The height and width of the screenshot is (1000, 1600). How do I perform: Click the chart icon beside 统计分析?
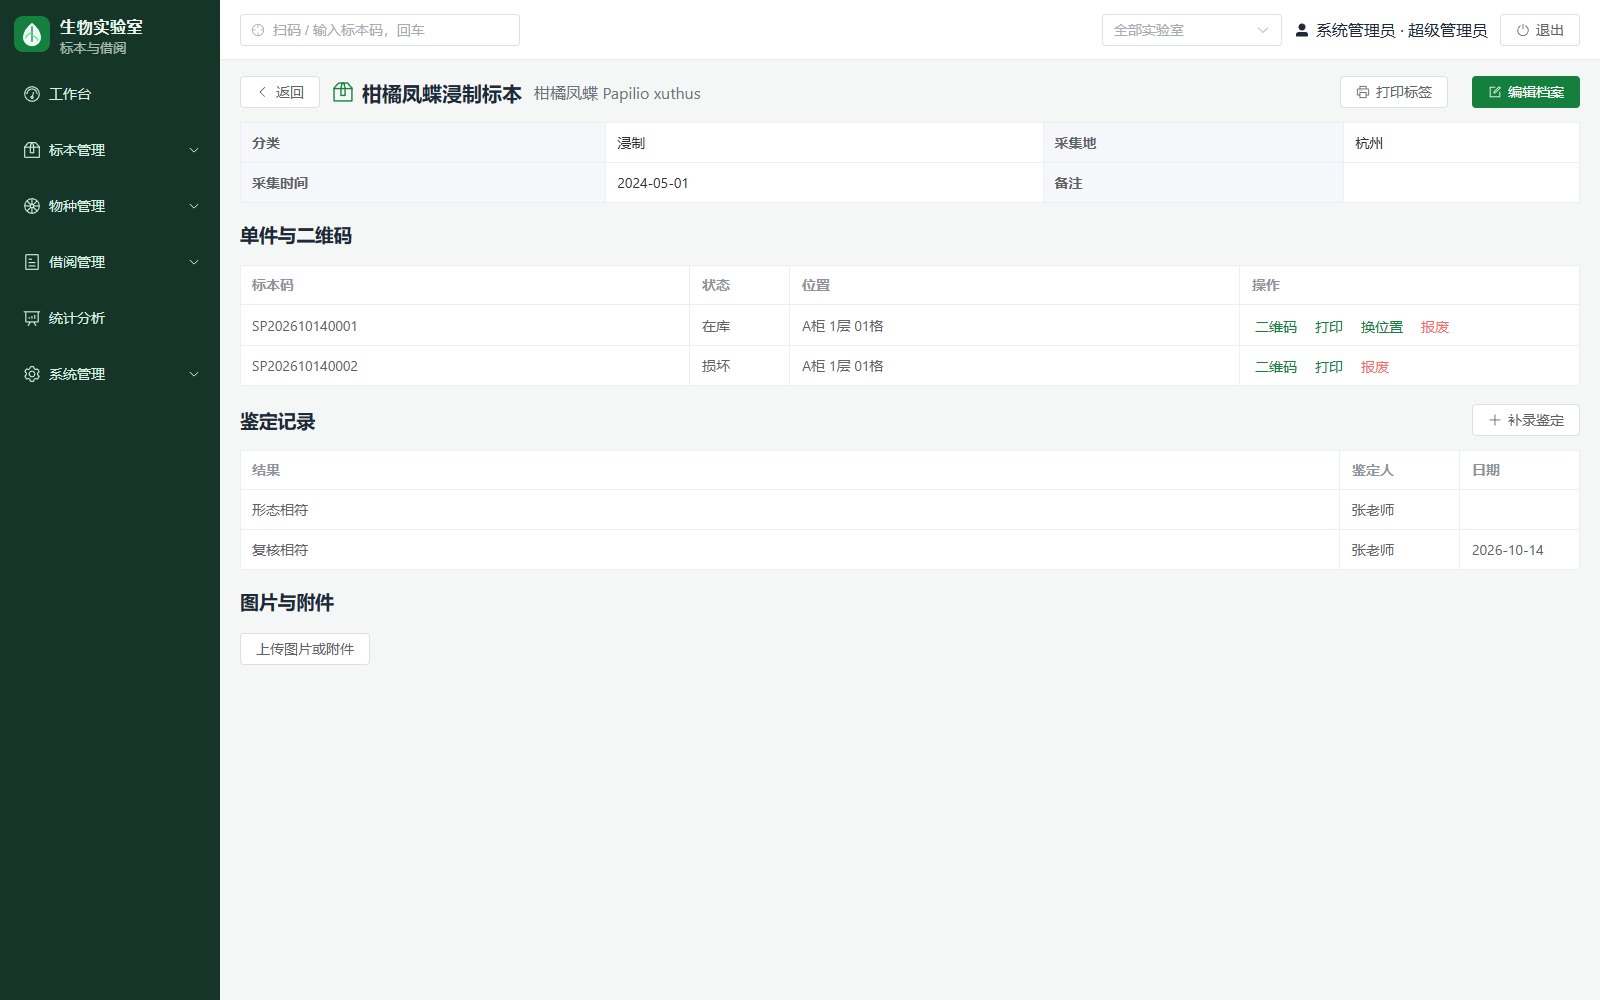(x=32, y=318)
